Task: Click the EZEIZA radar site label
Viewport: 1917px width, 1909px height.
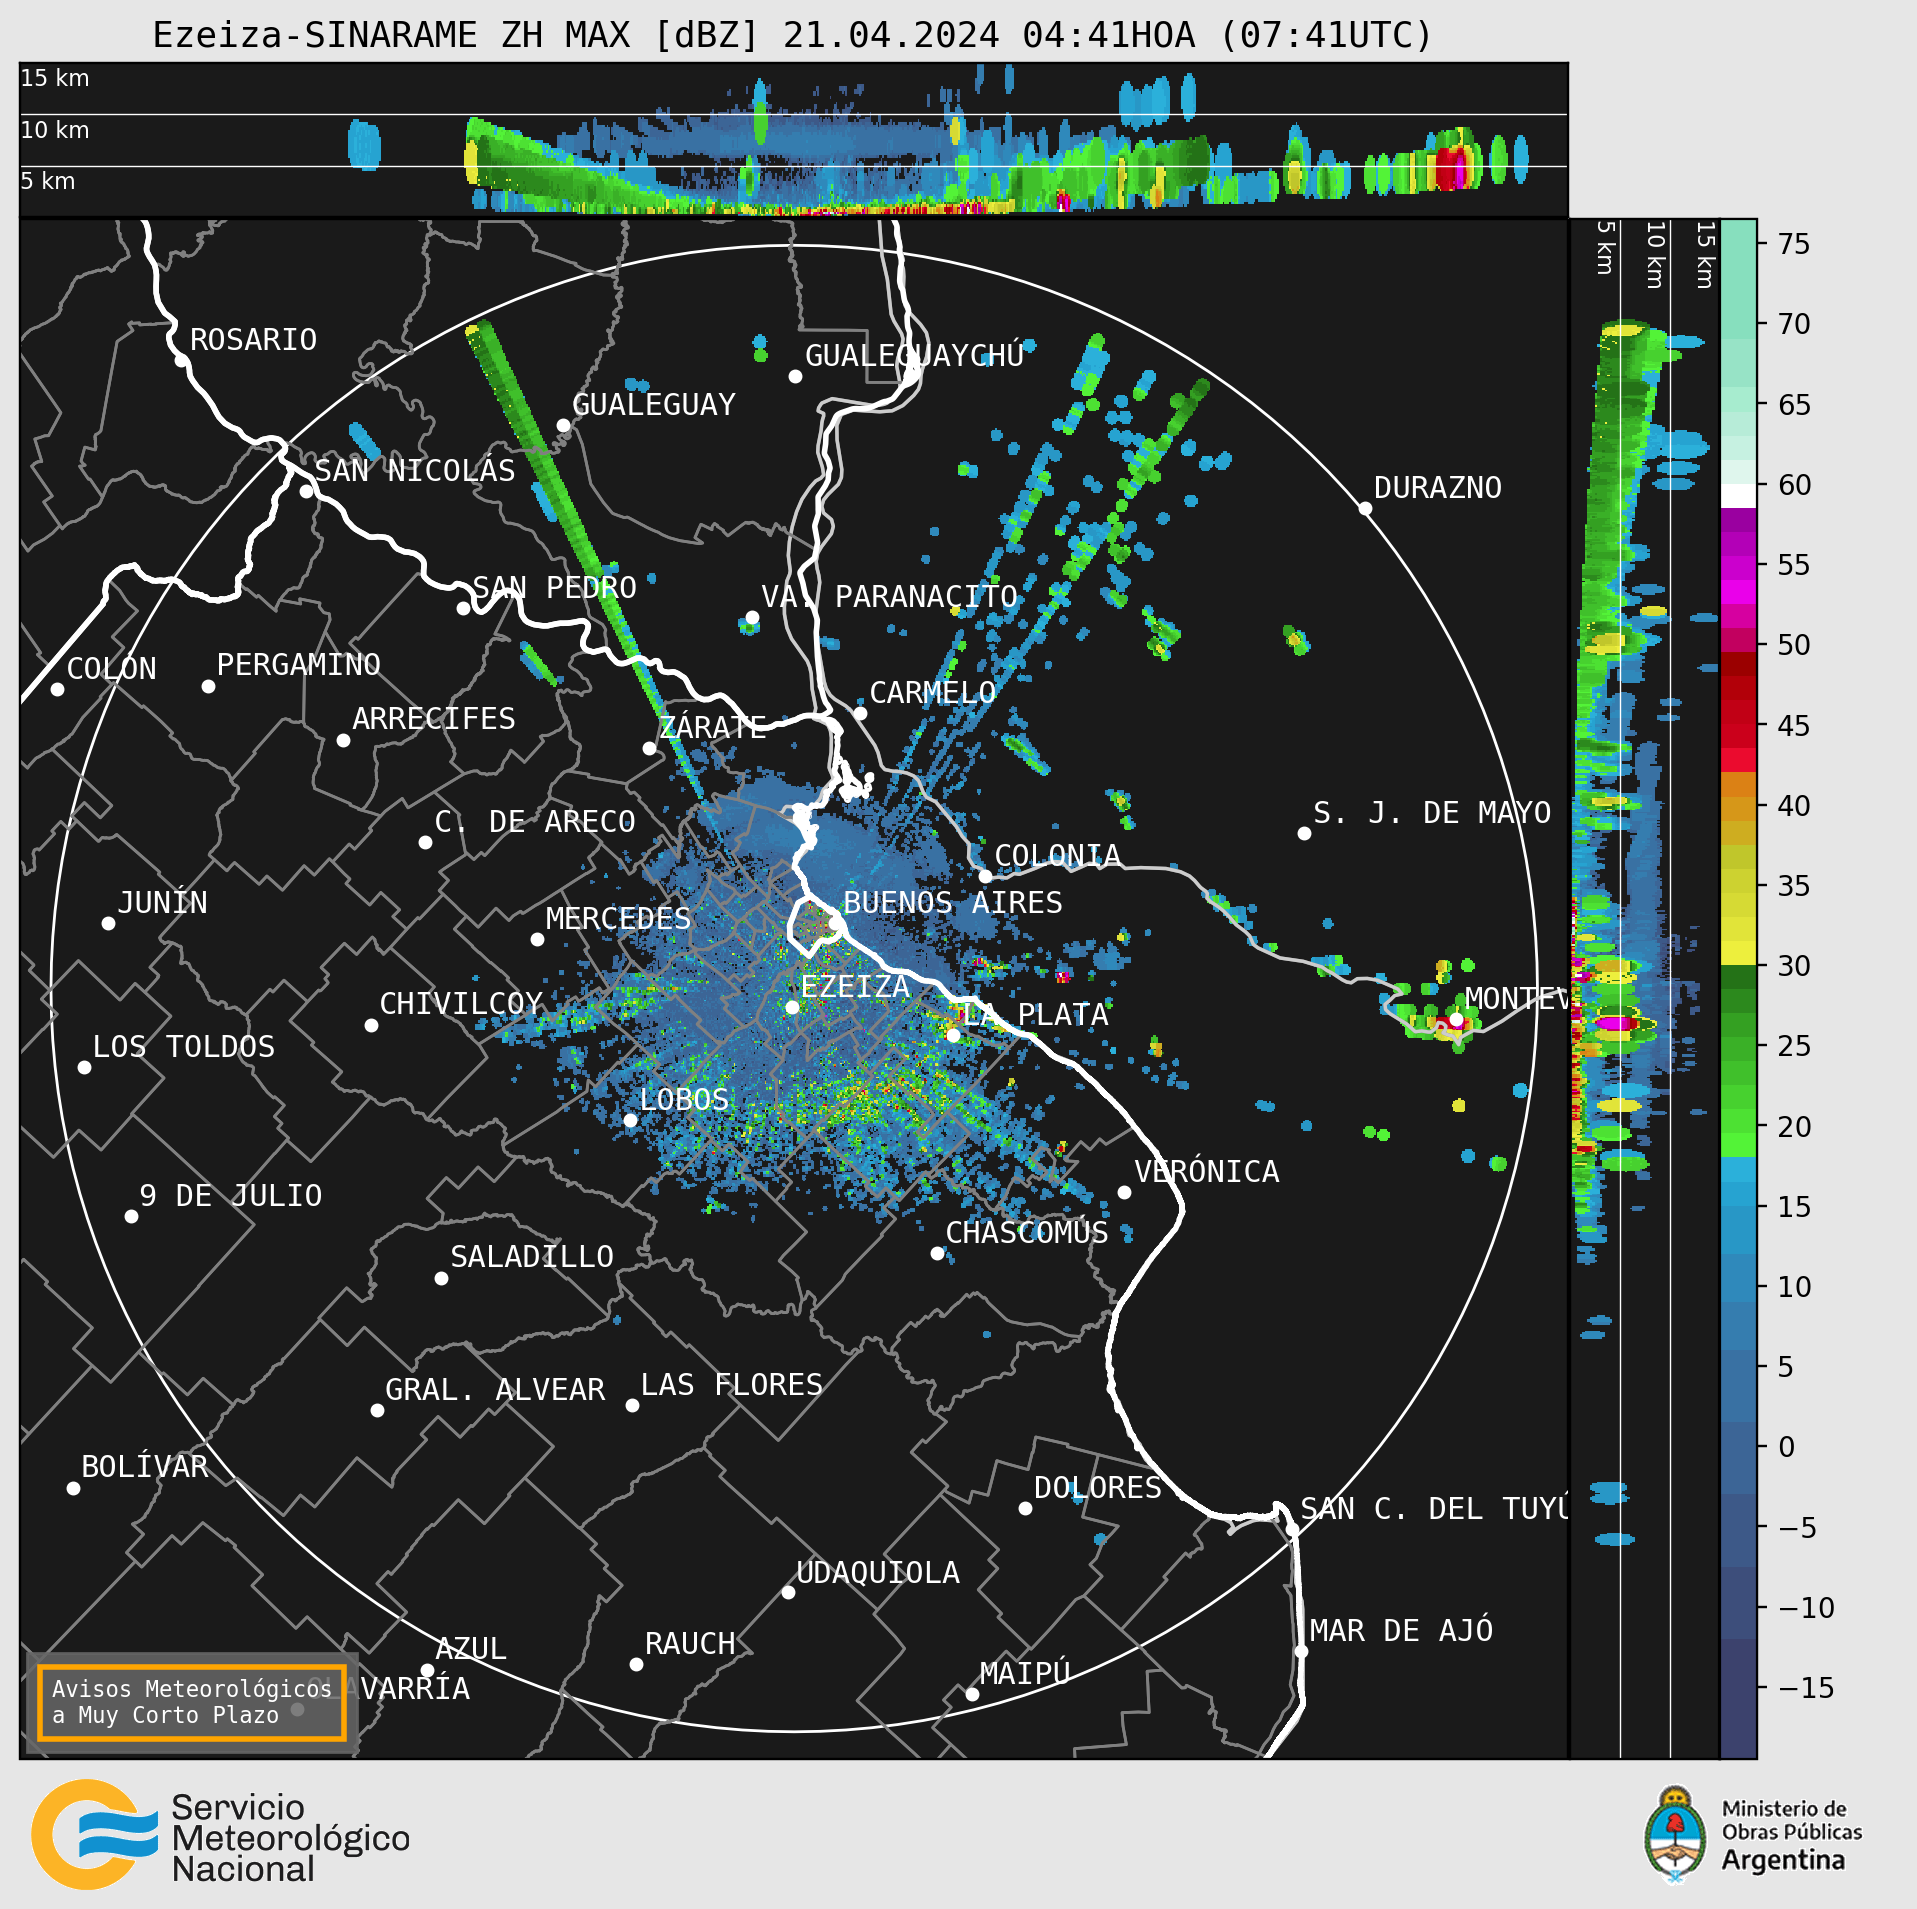Action: tap(855, 986)
